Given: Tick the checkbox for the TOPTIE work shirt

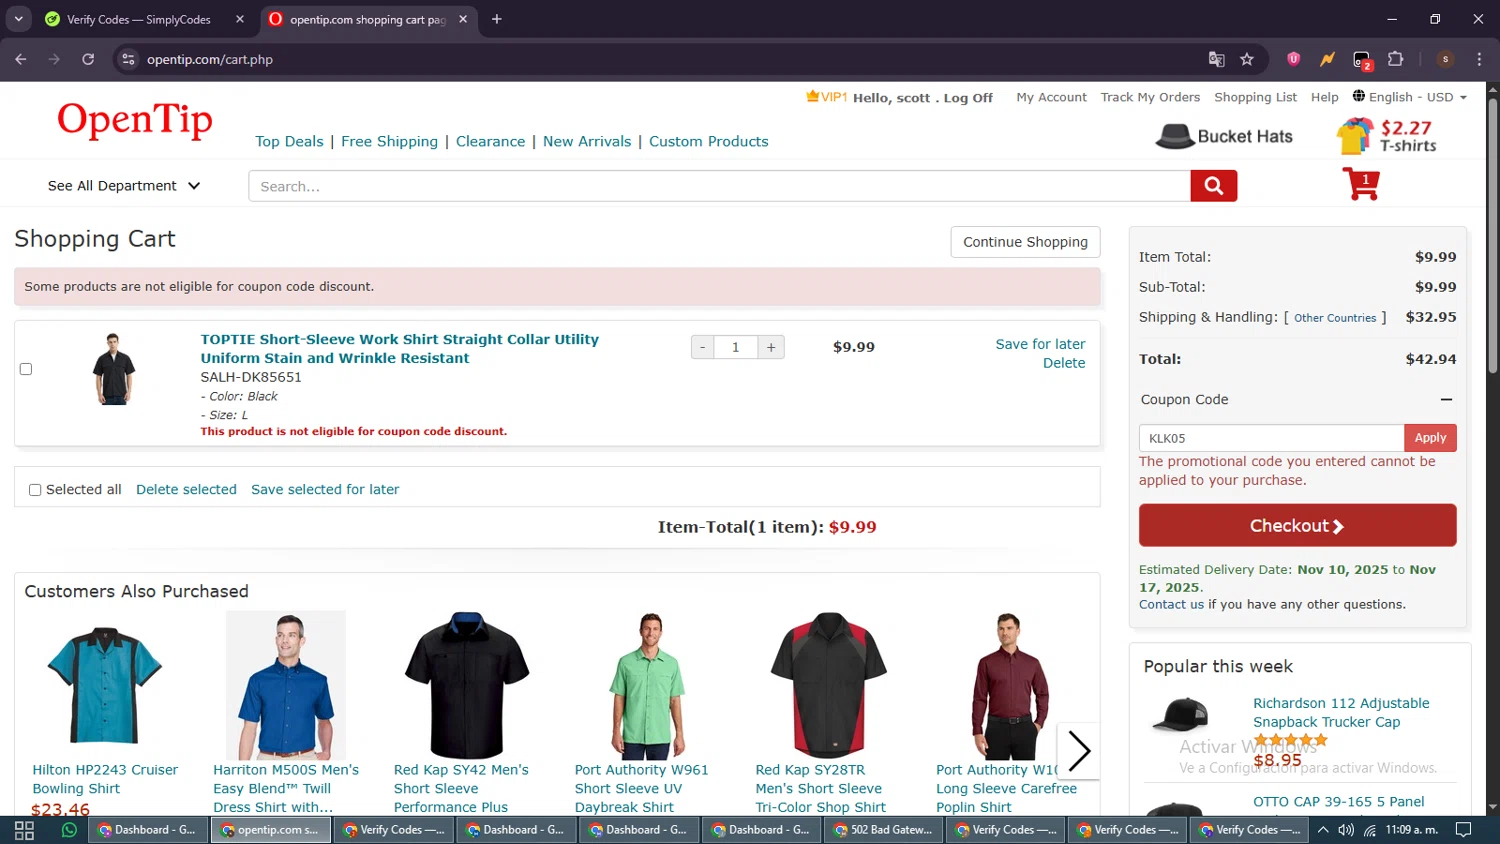Looking at the screenshot, I should point(26,369).
